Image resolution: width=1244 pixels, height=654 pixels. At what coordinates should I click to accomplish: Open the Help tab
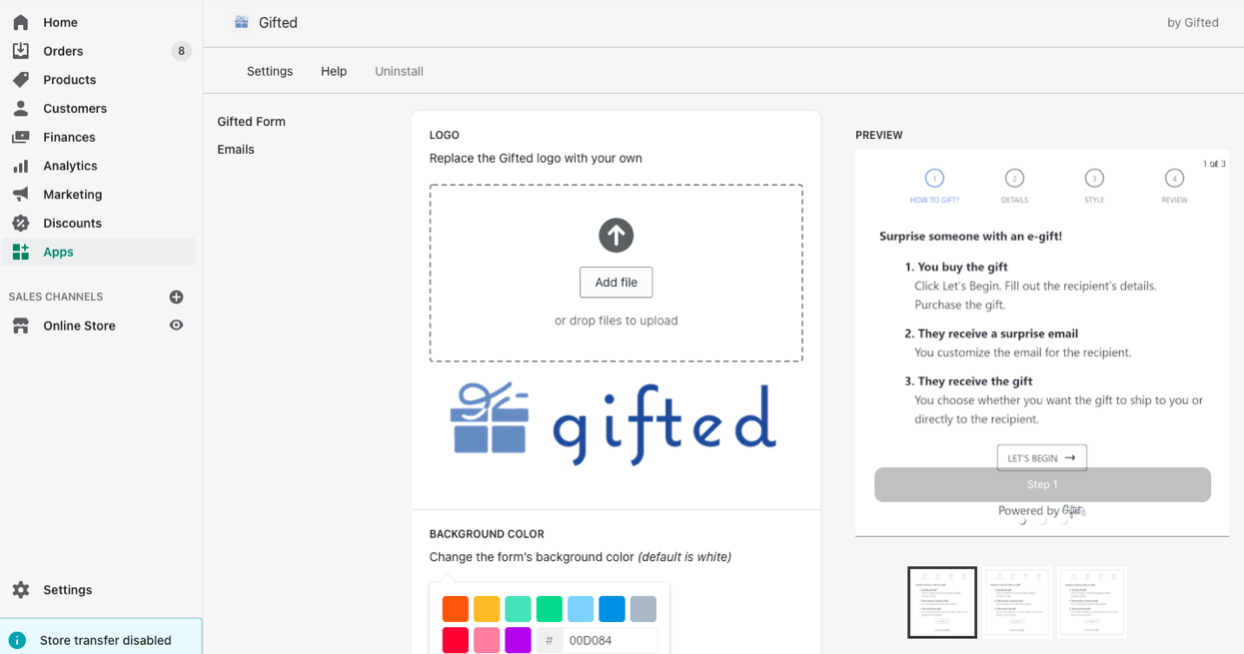[x=334, y=71]
